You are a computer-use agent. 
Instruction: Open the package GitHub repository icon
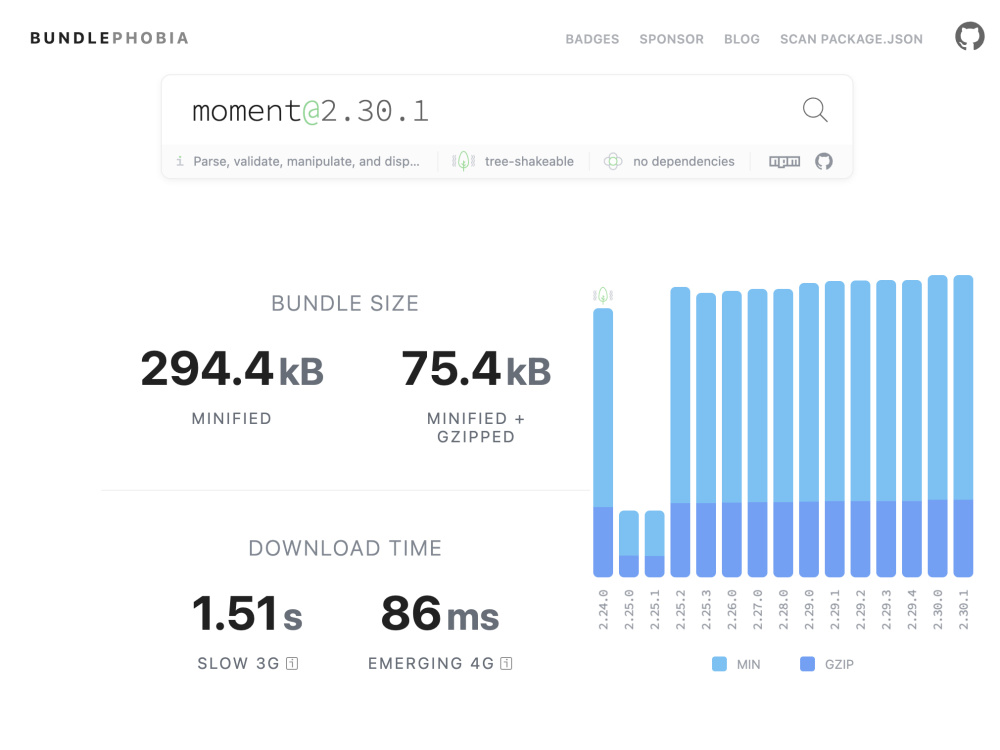[824, 161]
